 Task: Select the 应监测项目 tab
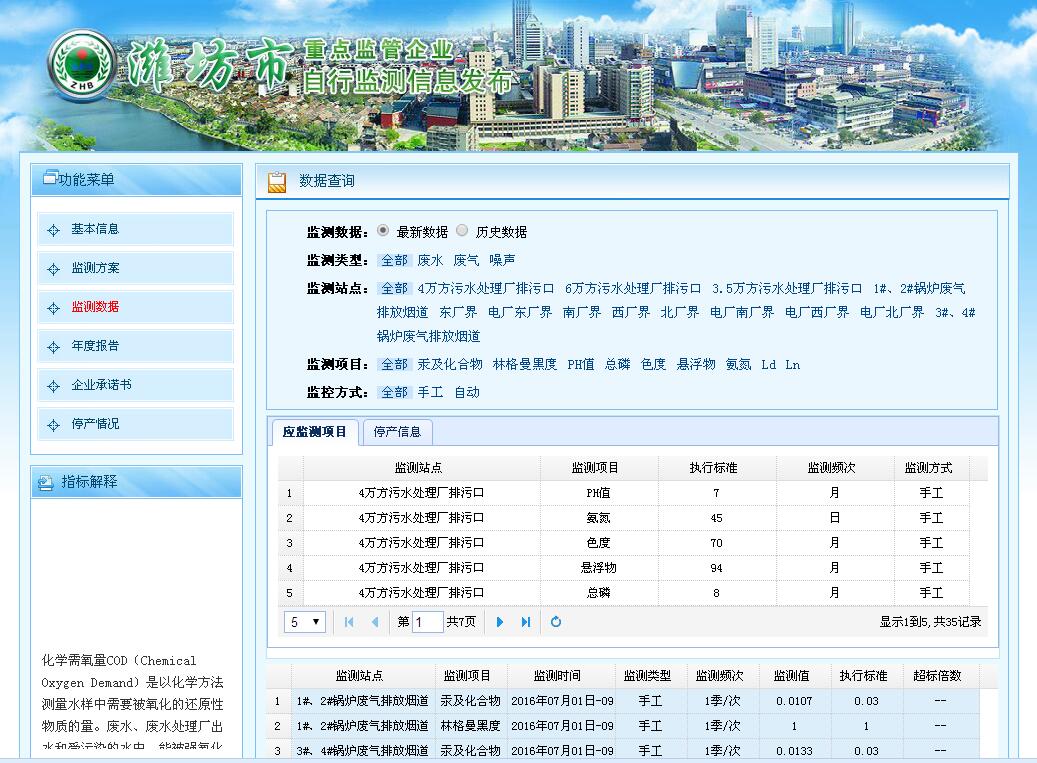tap(315, 432)
